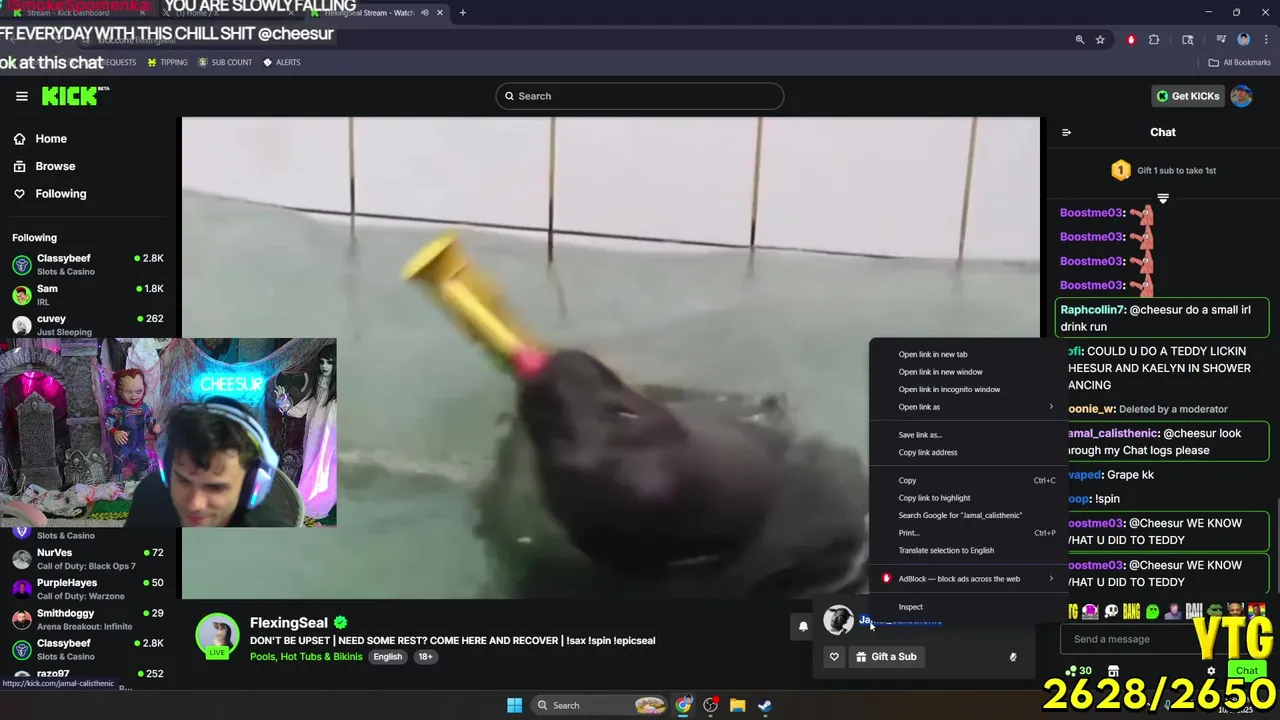Pick the skull emote in quick emotes

click(1111, 611)
